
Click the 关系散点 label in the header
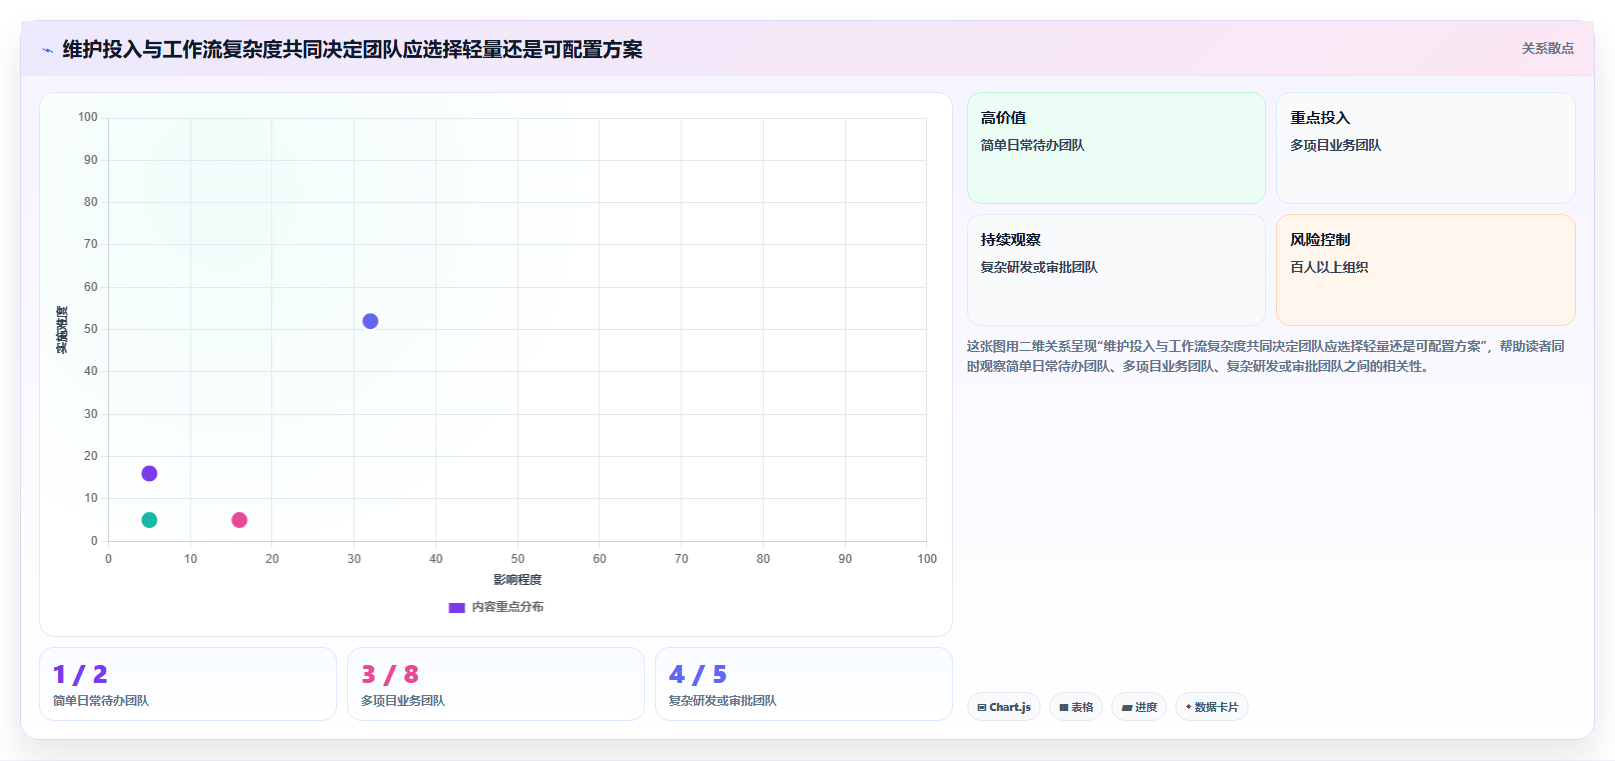point(1547,48)
